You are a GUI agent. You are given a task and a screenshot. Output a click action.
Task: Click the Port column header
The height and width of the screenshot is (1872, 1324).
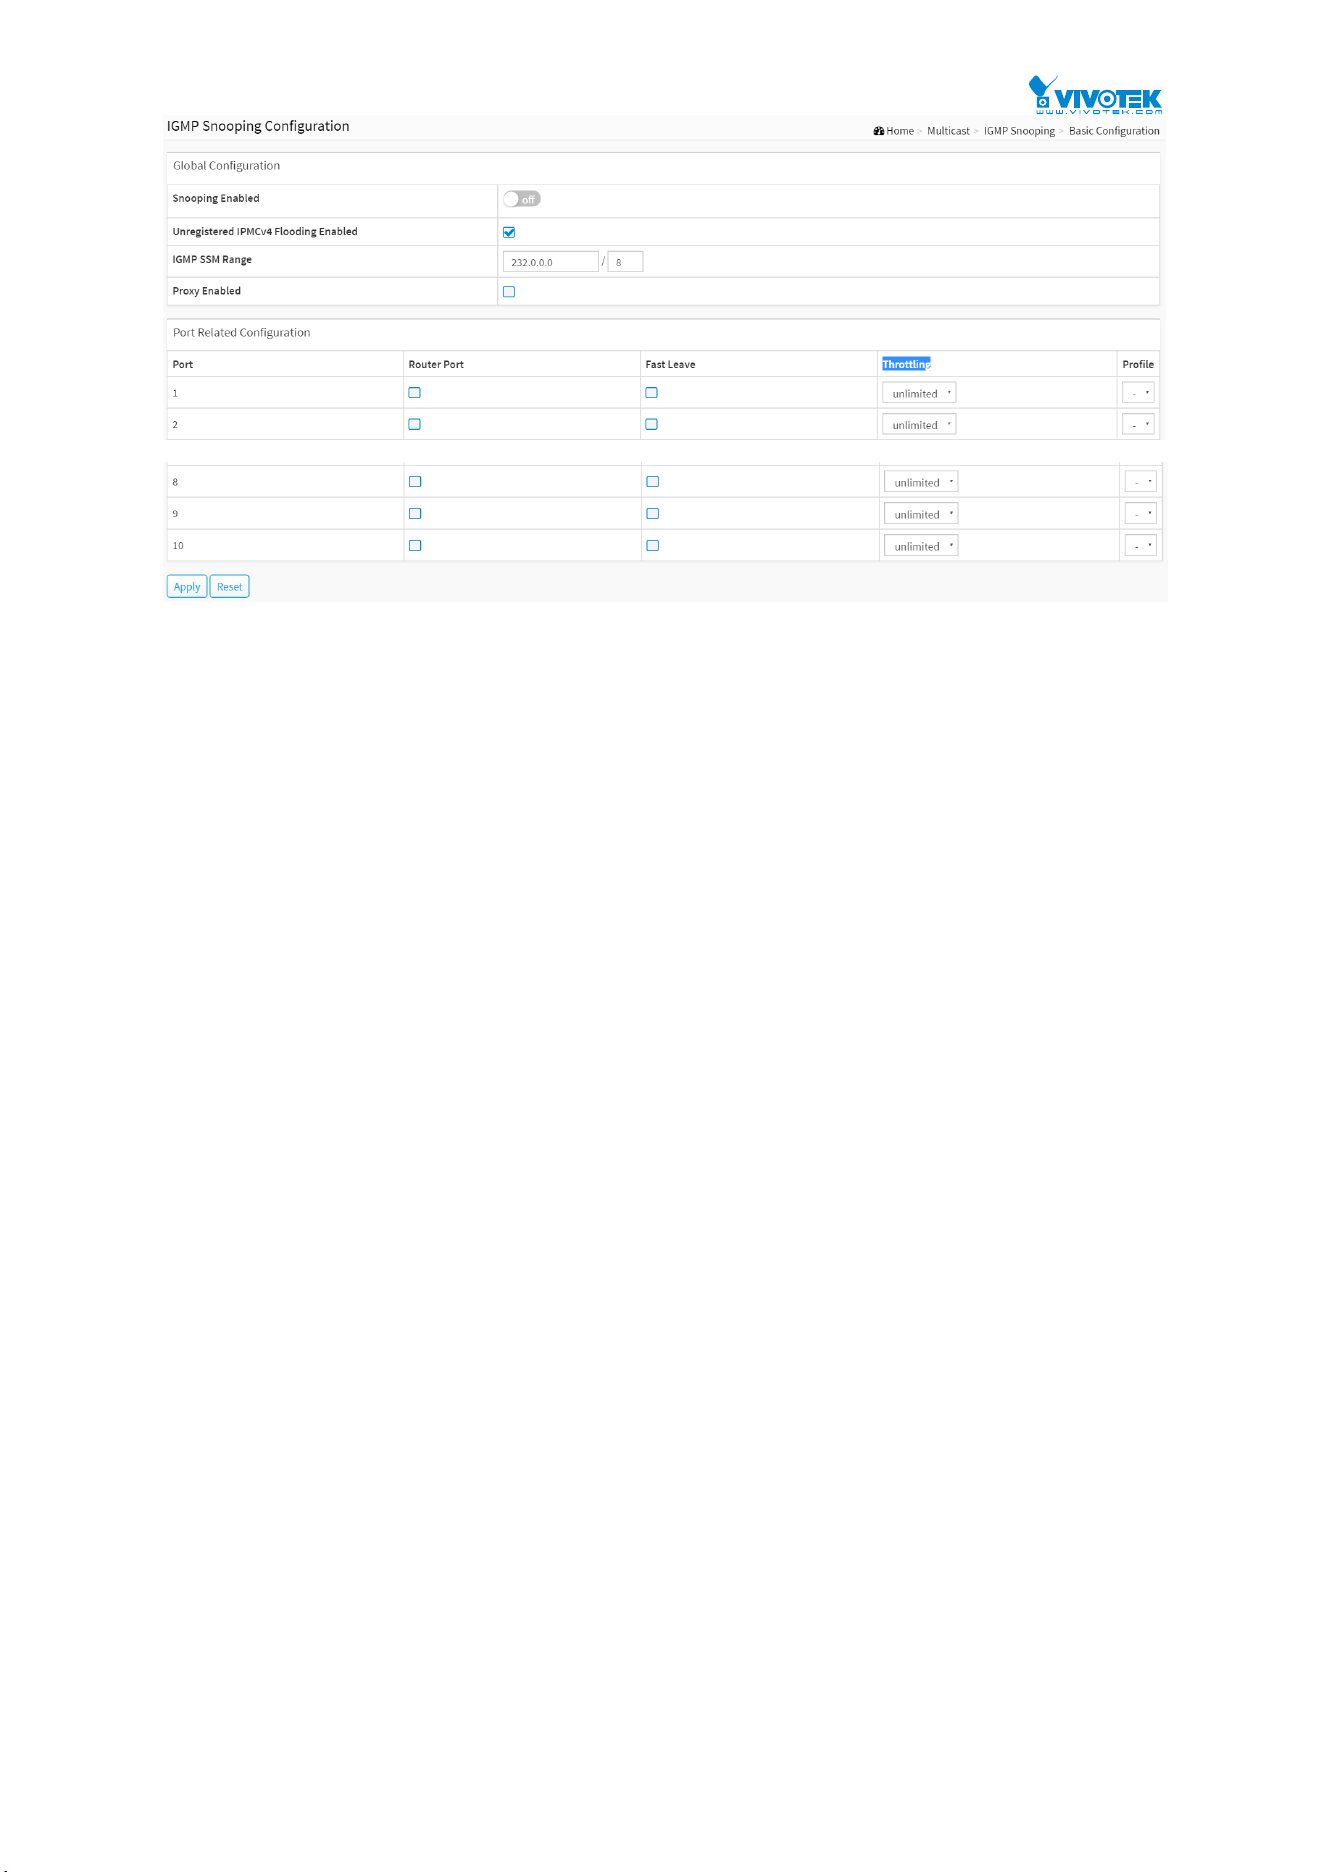pyautogui.click(x=183, y=364)
